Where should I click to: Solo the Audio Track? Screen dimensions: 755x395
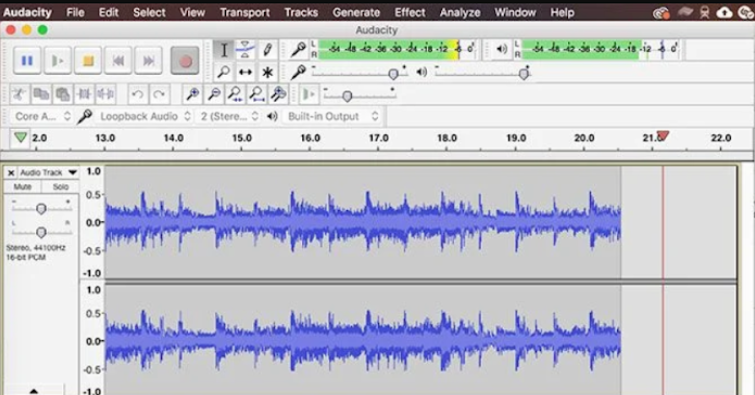(x=60, y=186)
